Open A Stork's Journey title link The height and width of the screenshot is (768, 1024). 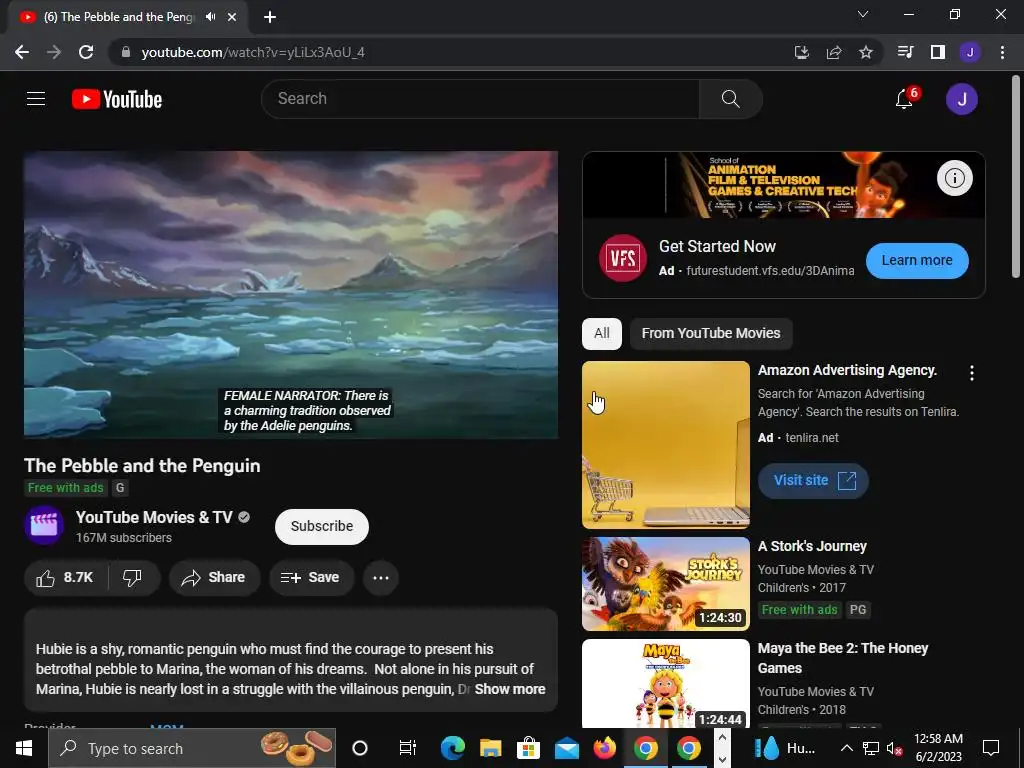point(812,546)
